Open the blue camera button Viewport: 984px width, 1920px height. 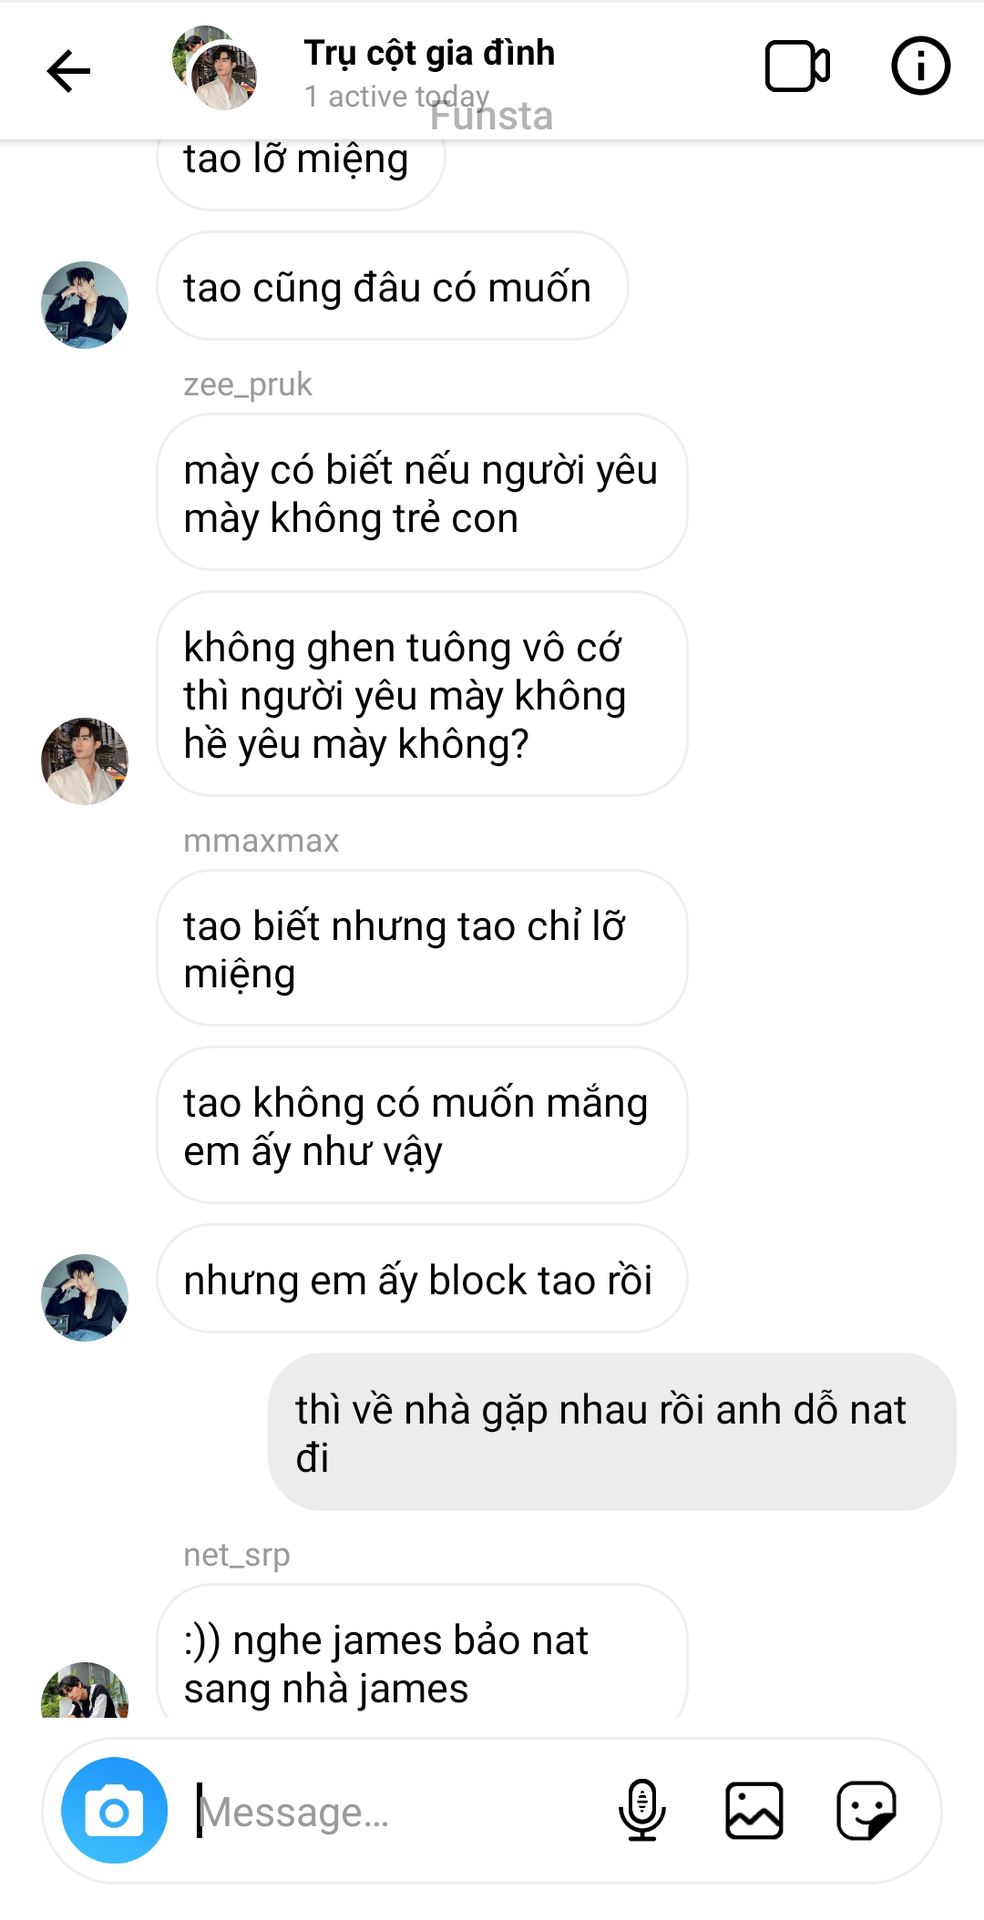[114, 1810]
